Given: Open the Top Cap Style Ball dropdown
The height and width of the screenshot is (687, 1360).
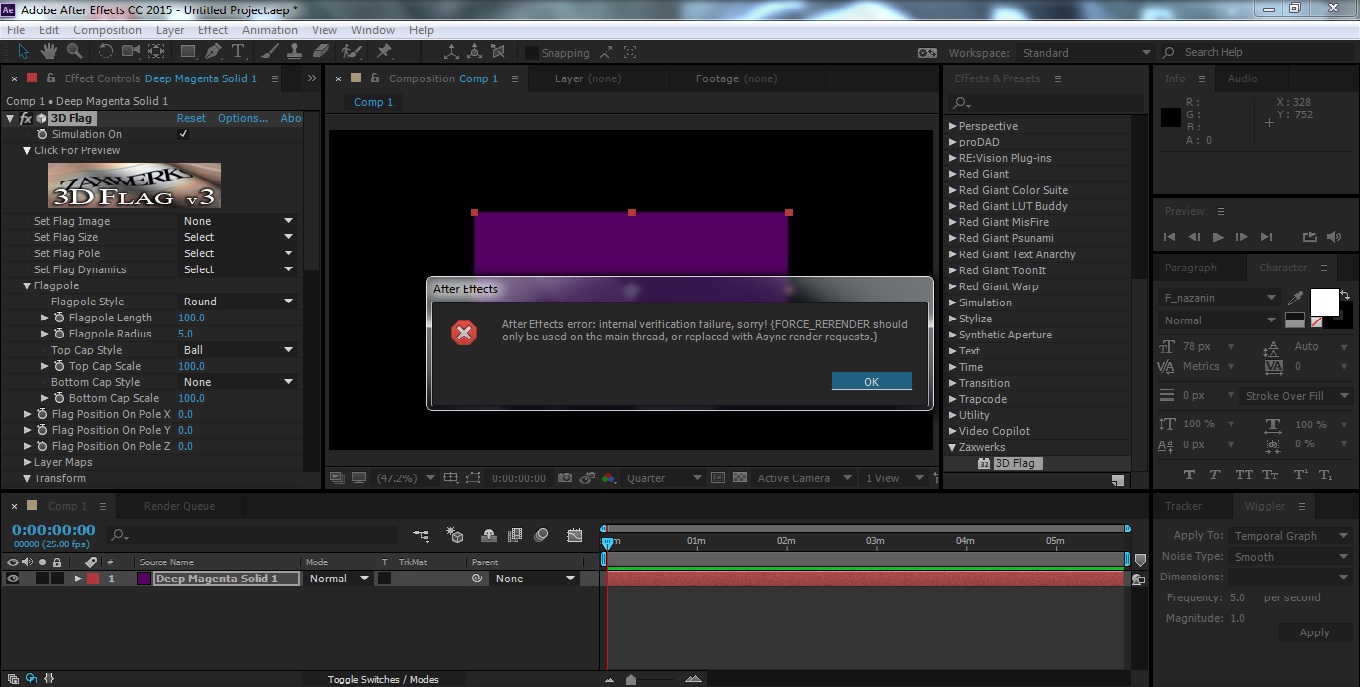Looking at the screenshot, I should click(238, 350).
